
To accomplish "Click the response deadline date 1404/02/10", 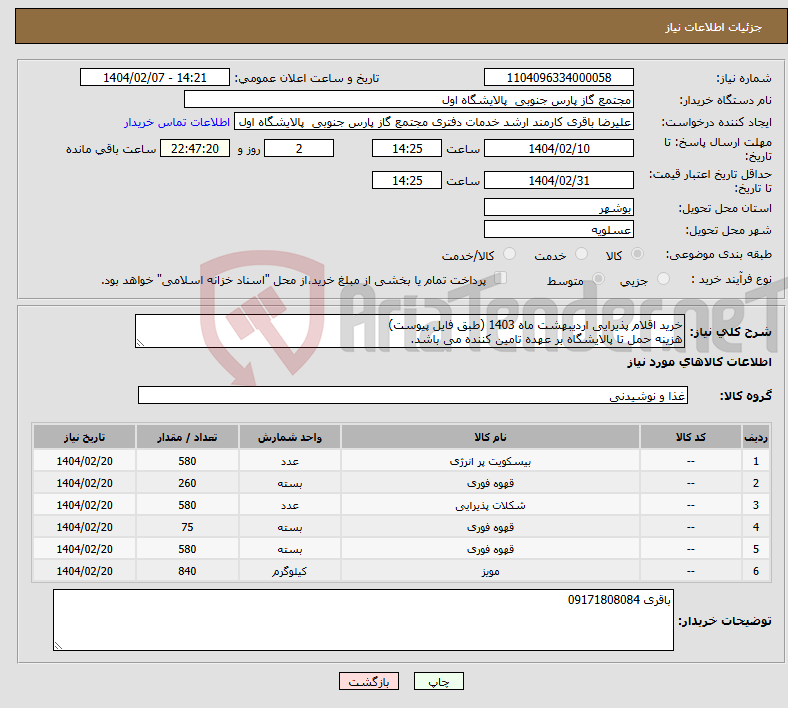I will (x=558, y=148).
